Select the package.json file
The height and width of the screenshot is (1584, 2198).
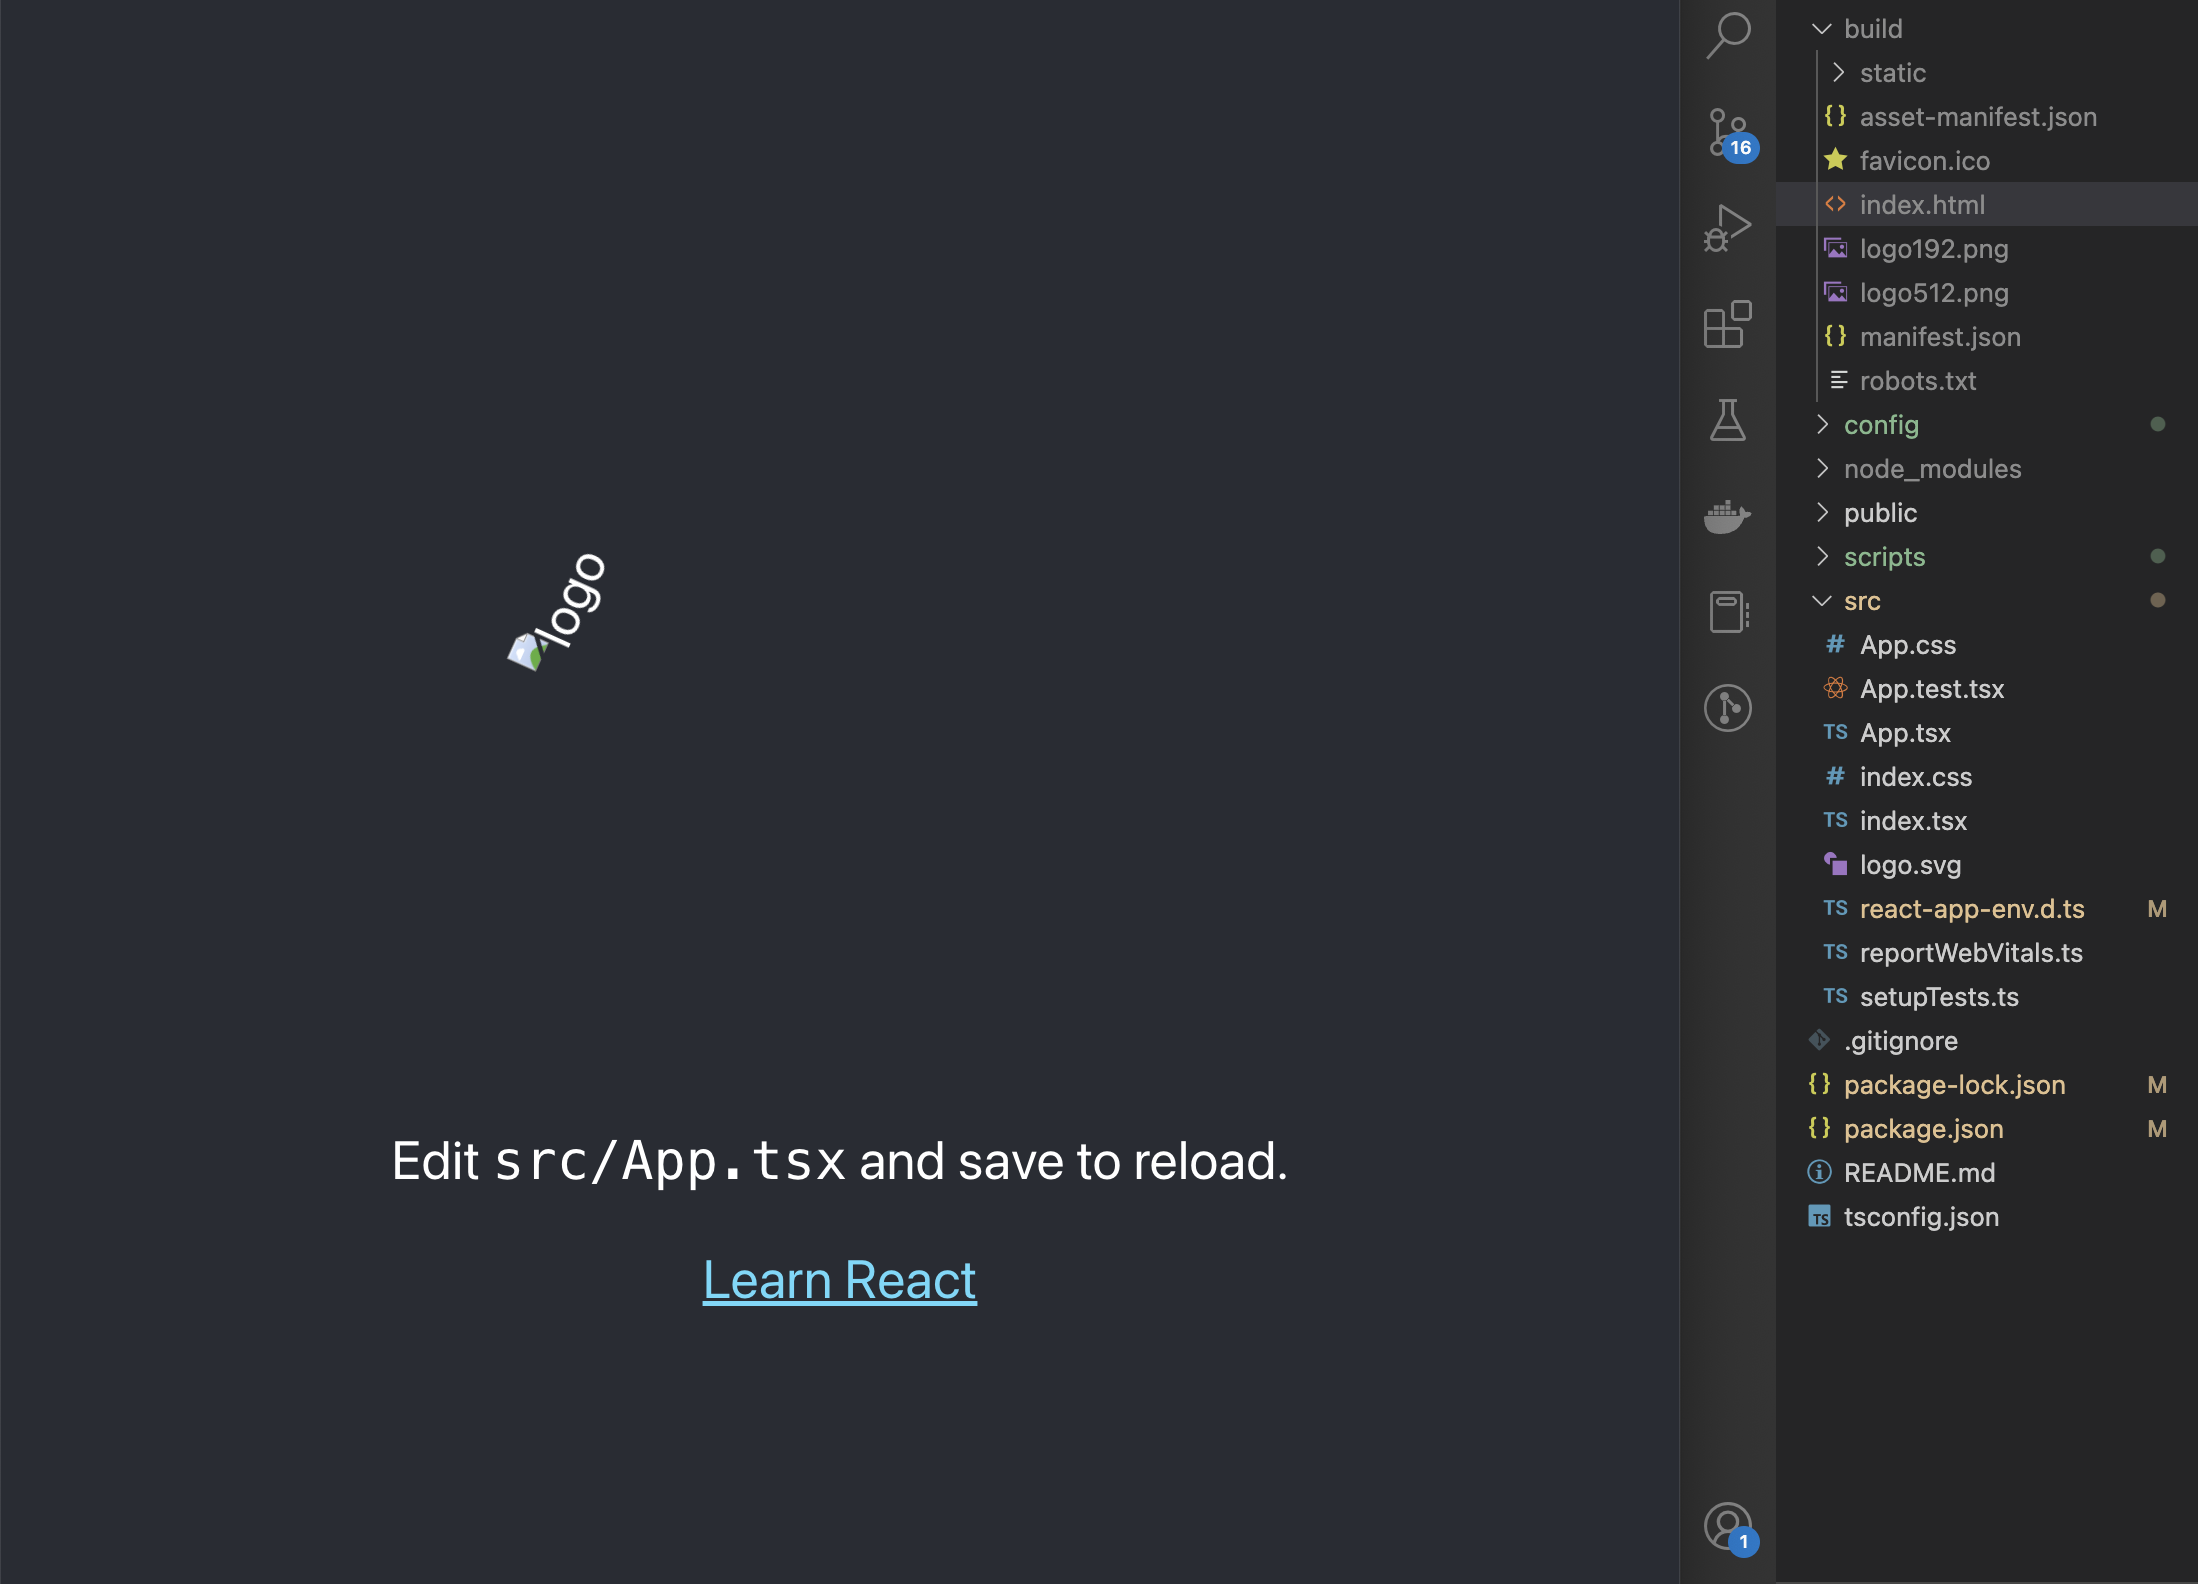(1922, 1129)
